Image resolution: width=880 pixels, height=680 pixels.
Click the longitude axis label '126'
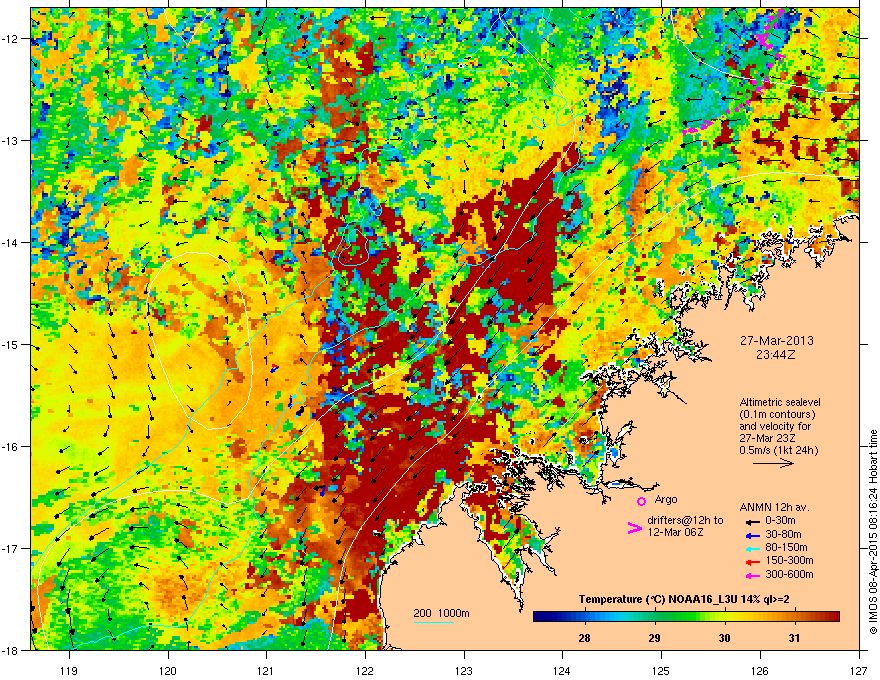[x=760, y=670]
